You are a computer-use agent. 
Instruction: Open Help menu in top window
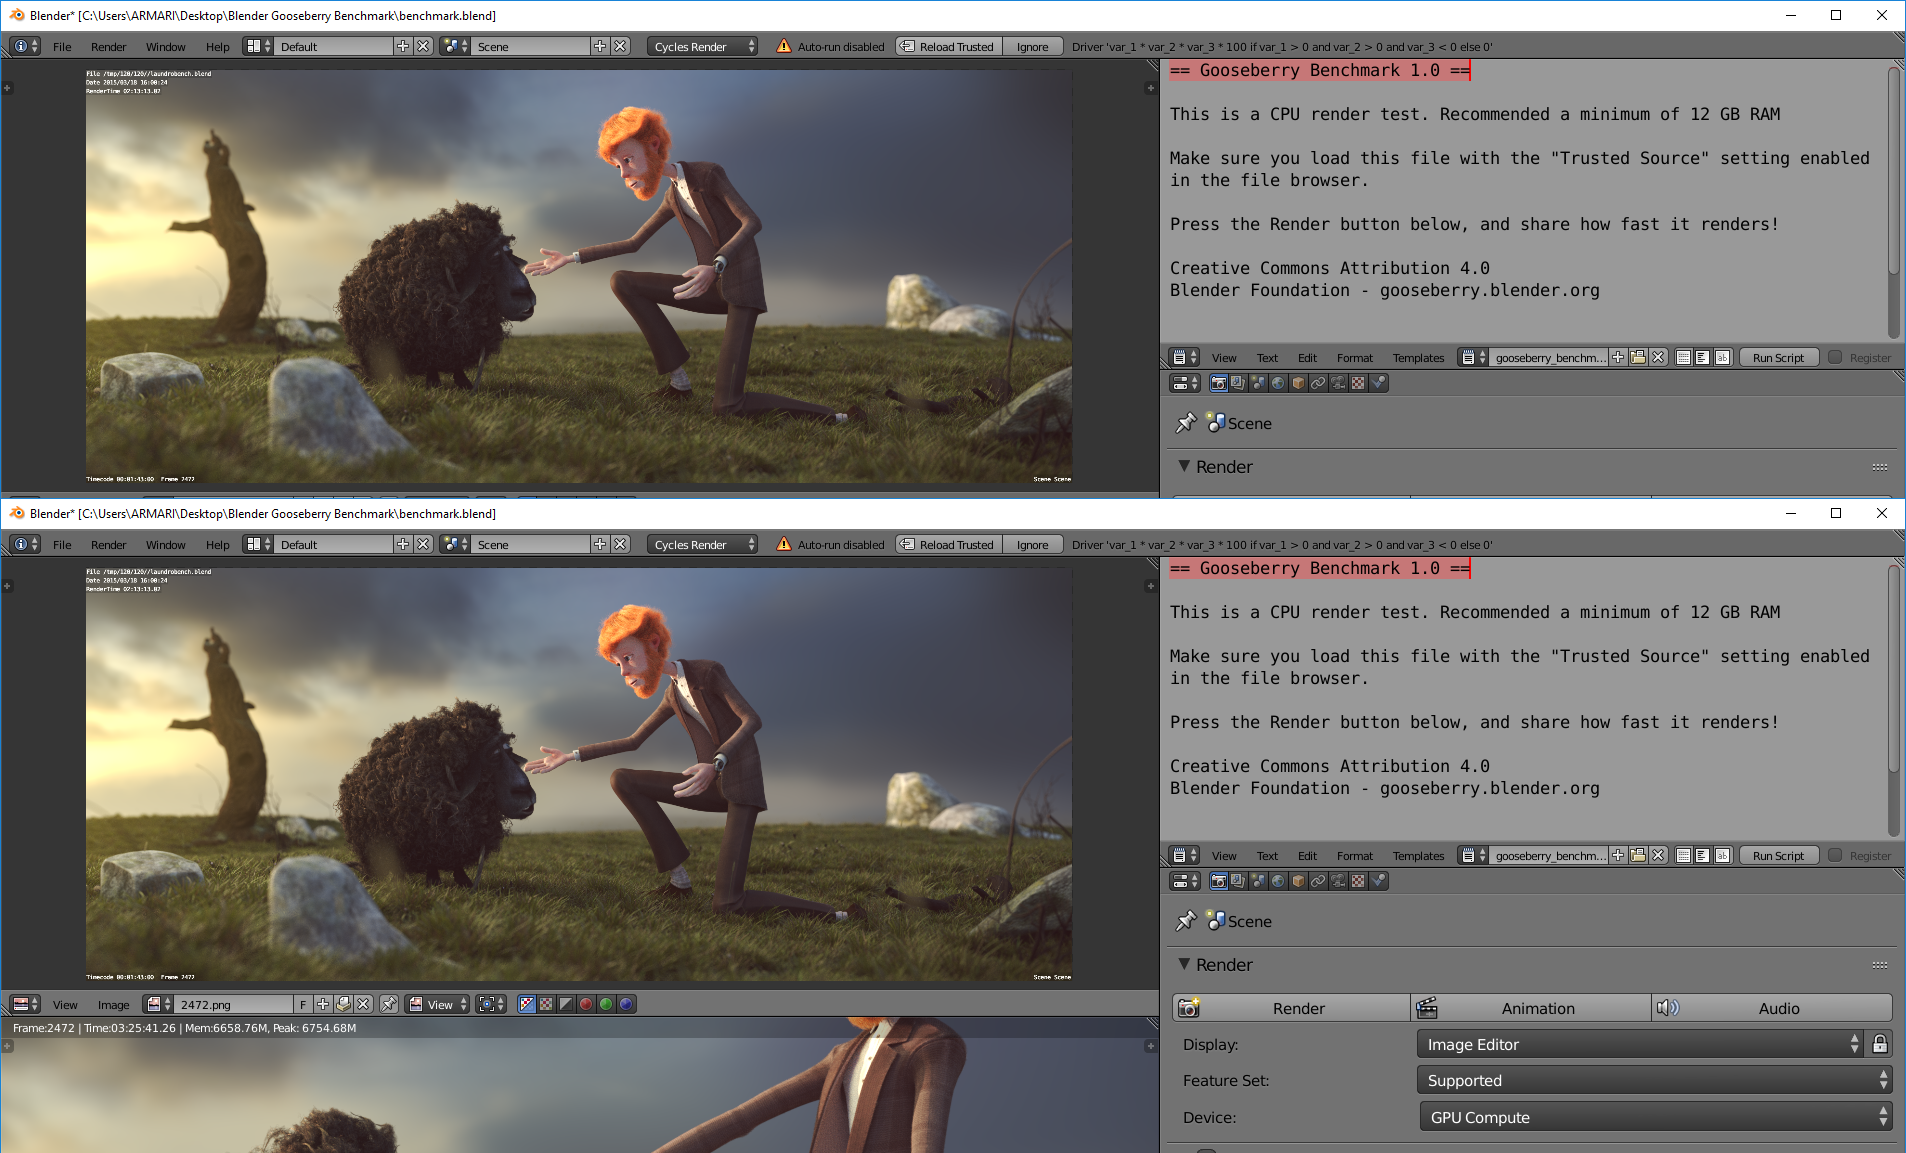coord(217,47)
